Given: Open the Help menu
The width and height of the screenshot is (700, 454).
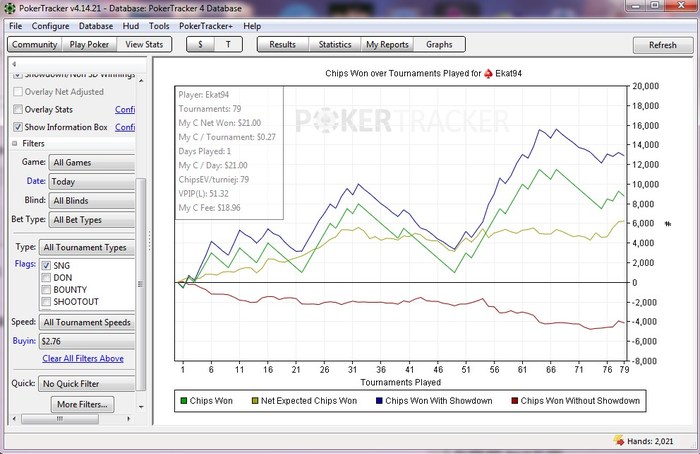Looking at the screenshot, I should click(x=252, y=26).
